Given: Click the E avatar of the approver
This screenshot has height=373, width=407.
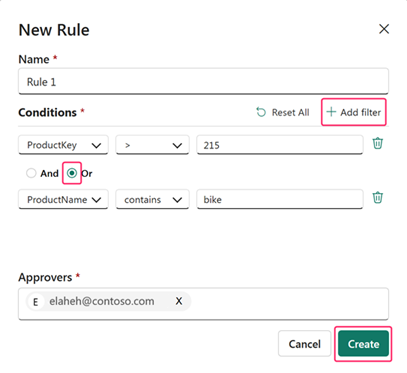Looking at the screenshot, I should pos(35,302).
